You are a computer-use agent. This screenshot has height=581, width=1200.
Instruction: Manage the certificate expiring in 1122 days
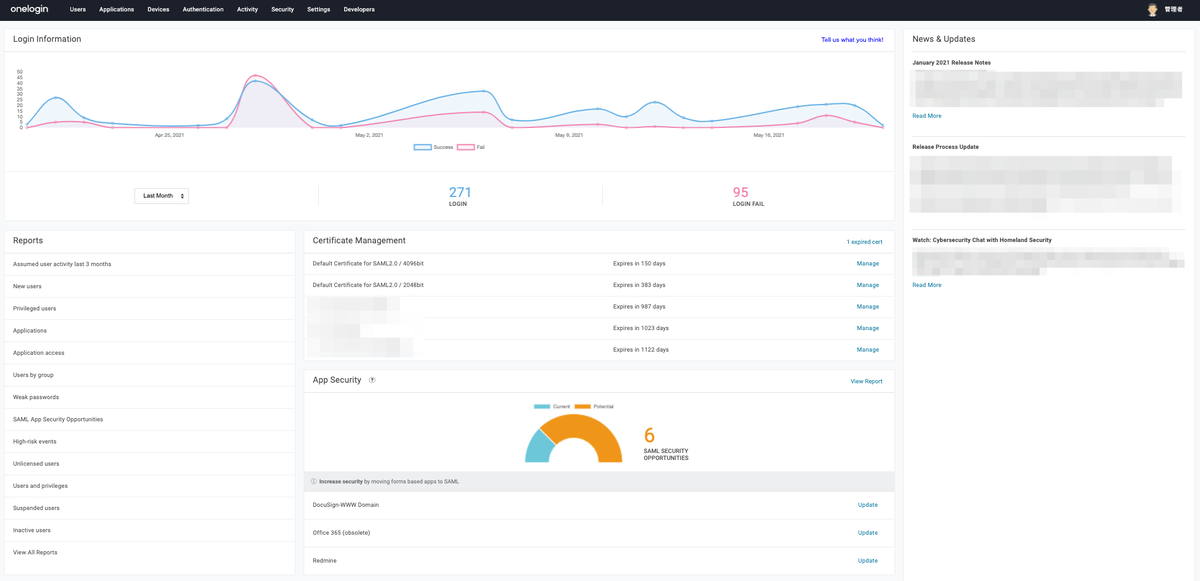click(x=868, y=350)
